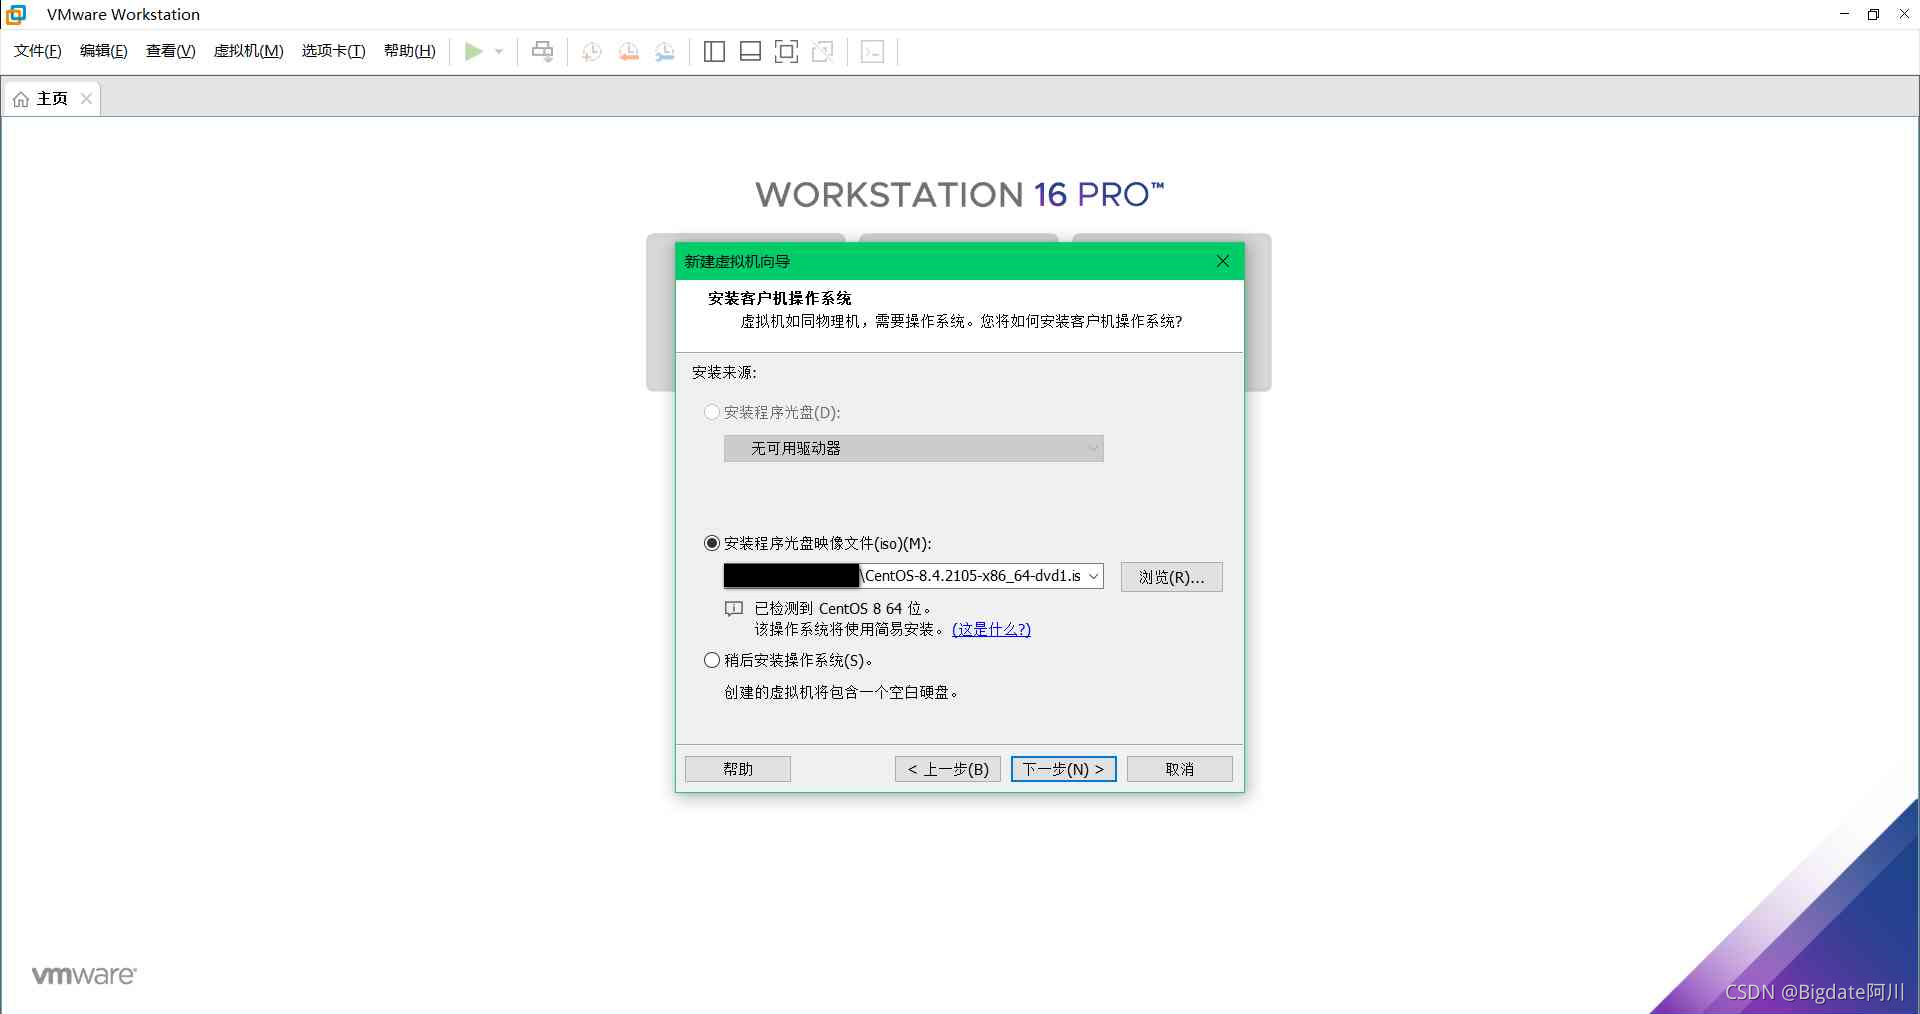The height and width of the screenshot is (1014, 1920).
Task: Open the 这是什么? link
Action: pyautogui.click(x=991, y=629)
